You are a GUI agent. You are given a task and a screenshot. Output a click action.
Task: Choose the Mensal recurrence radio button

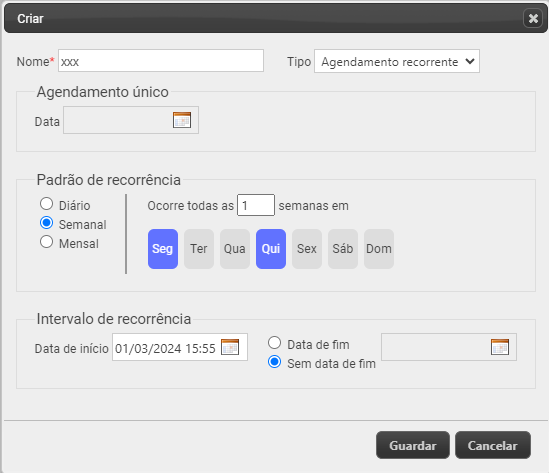47,242
